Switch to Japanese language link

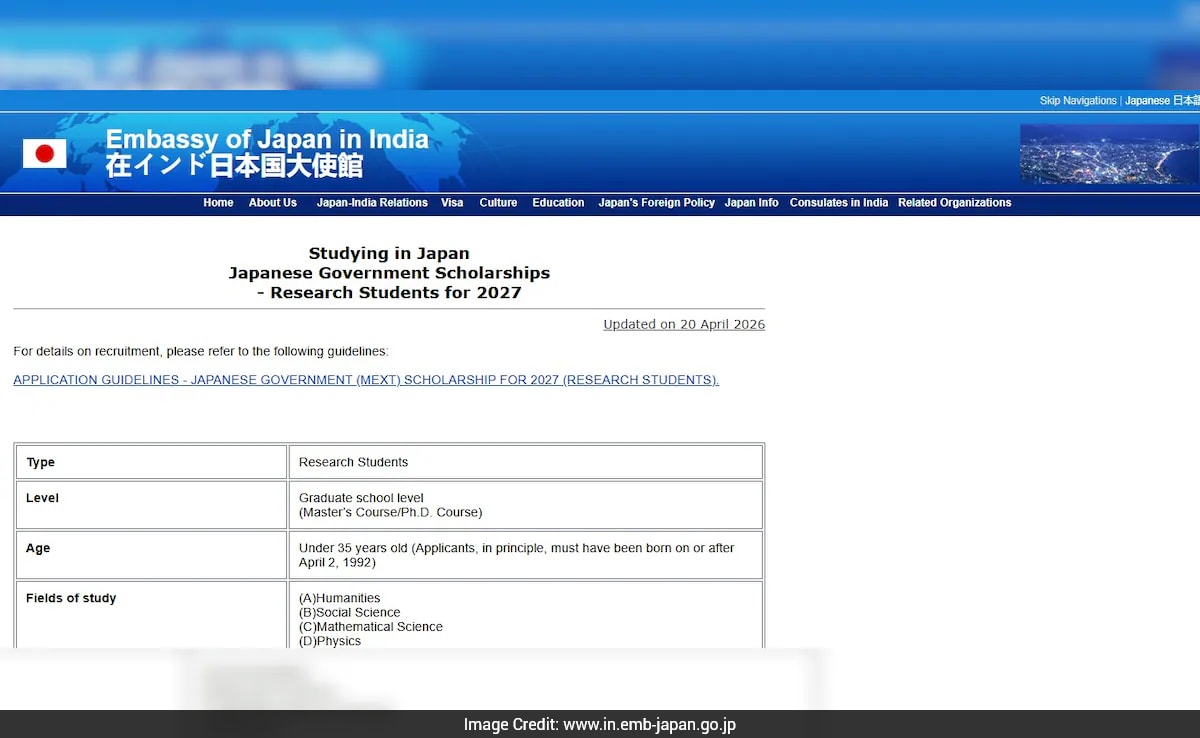click(1162, 101)
